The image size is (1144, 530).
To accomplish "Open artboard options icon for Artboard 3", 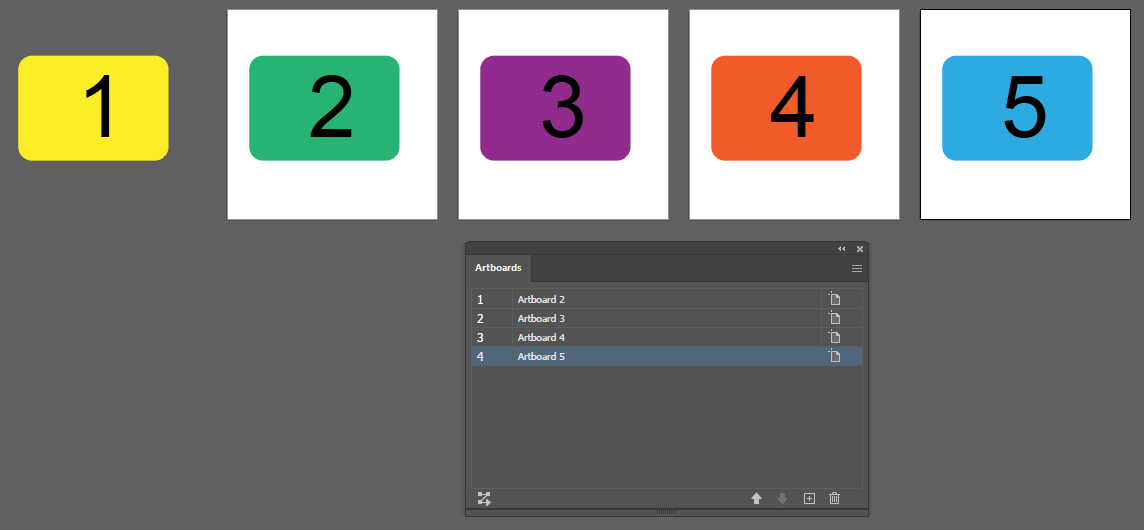I will click(834, 318).
